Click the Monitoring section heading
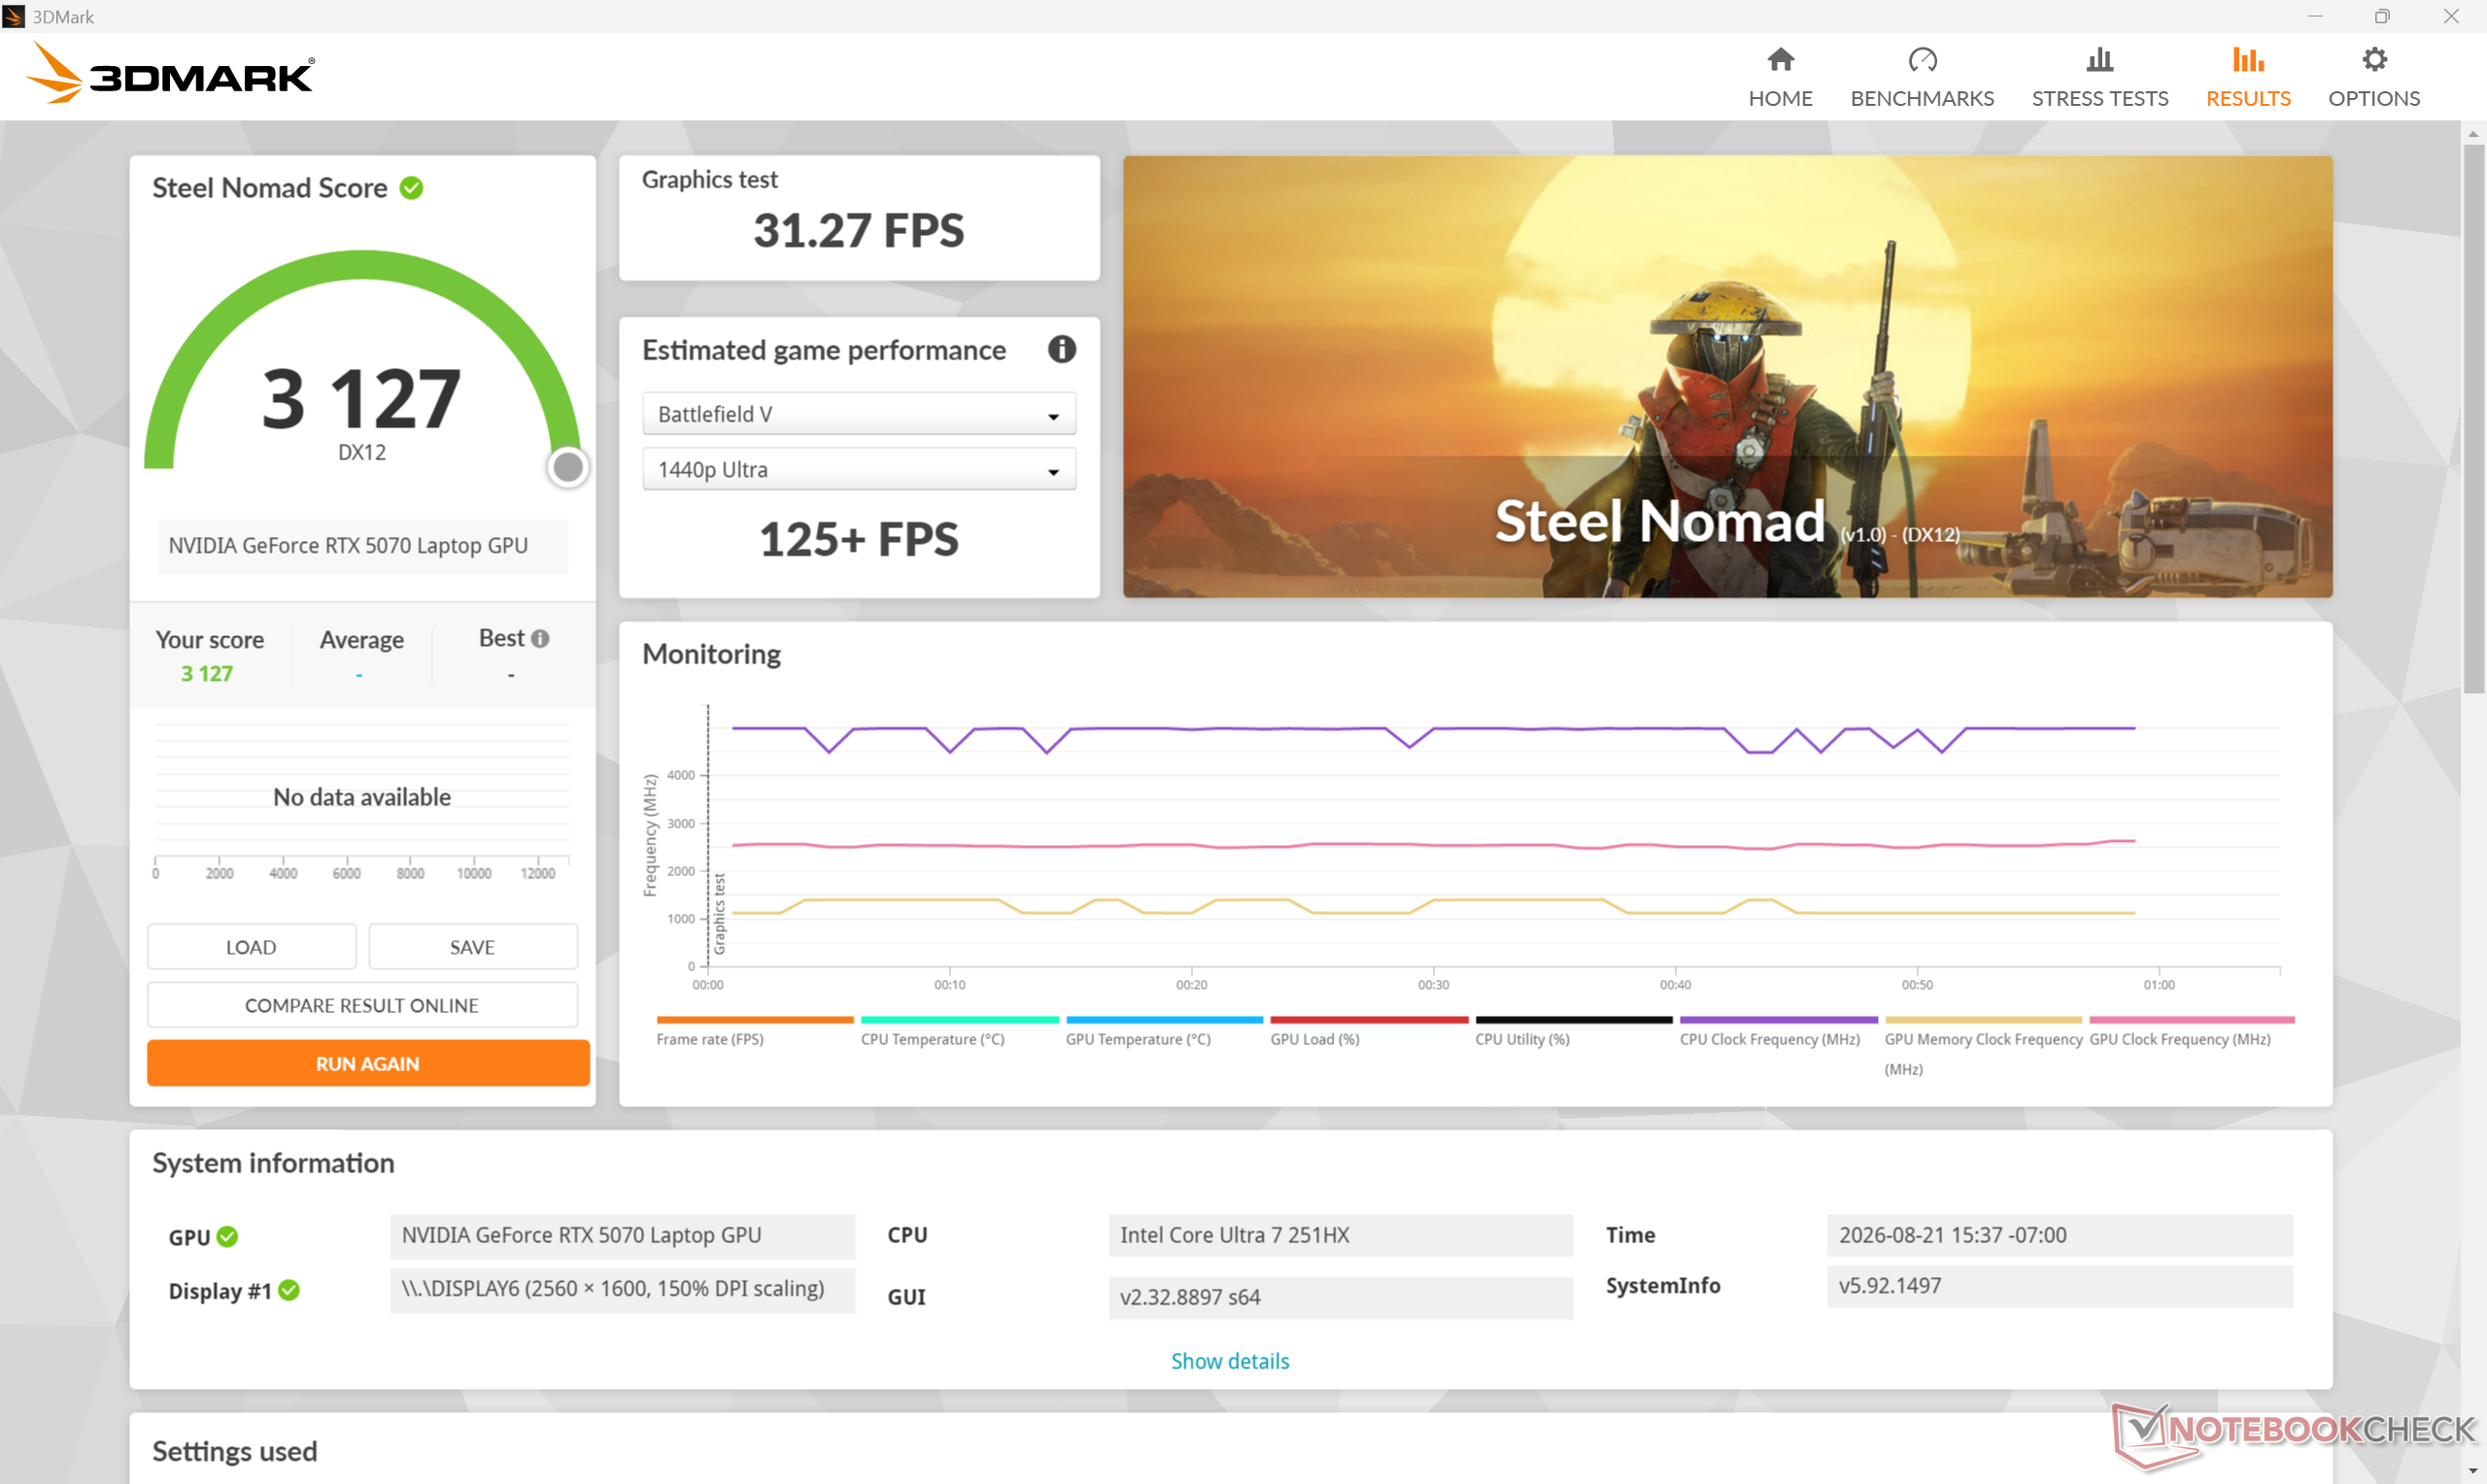 (x=711, y=654)
